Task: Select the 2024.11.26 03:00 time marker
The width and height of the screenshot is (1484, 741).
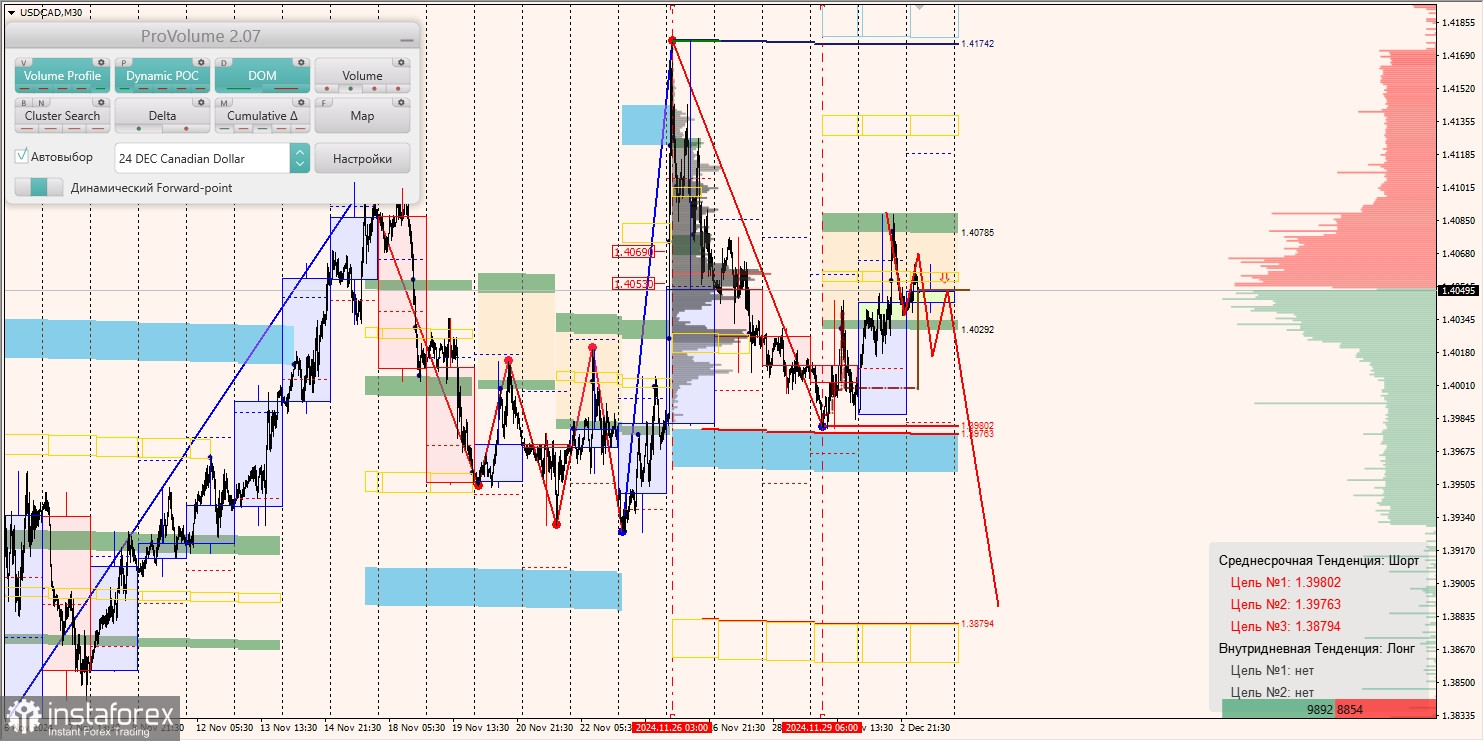Action: 672,727
